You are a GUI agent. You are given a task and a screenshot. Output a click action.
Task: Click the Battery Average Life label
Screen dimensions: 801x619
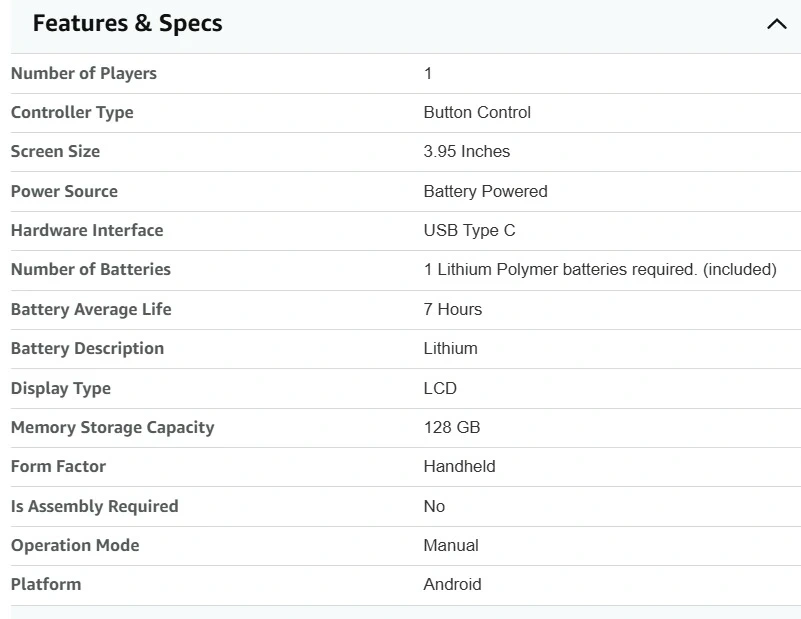91,309
